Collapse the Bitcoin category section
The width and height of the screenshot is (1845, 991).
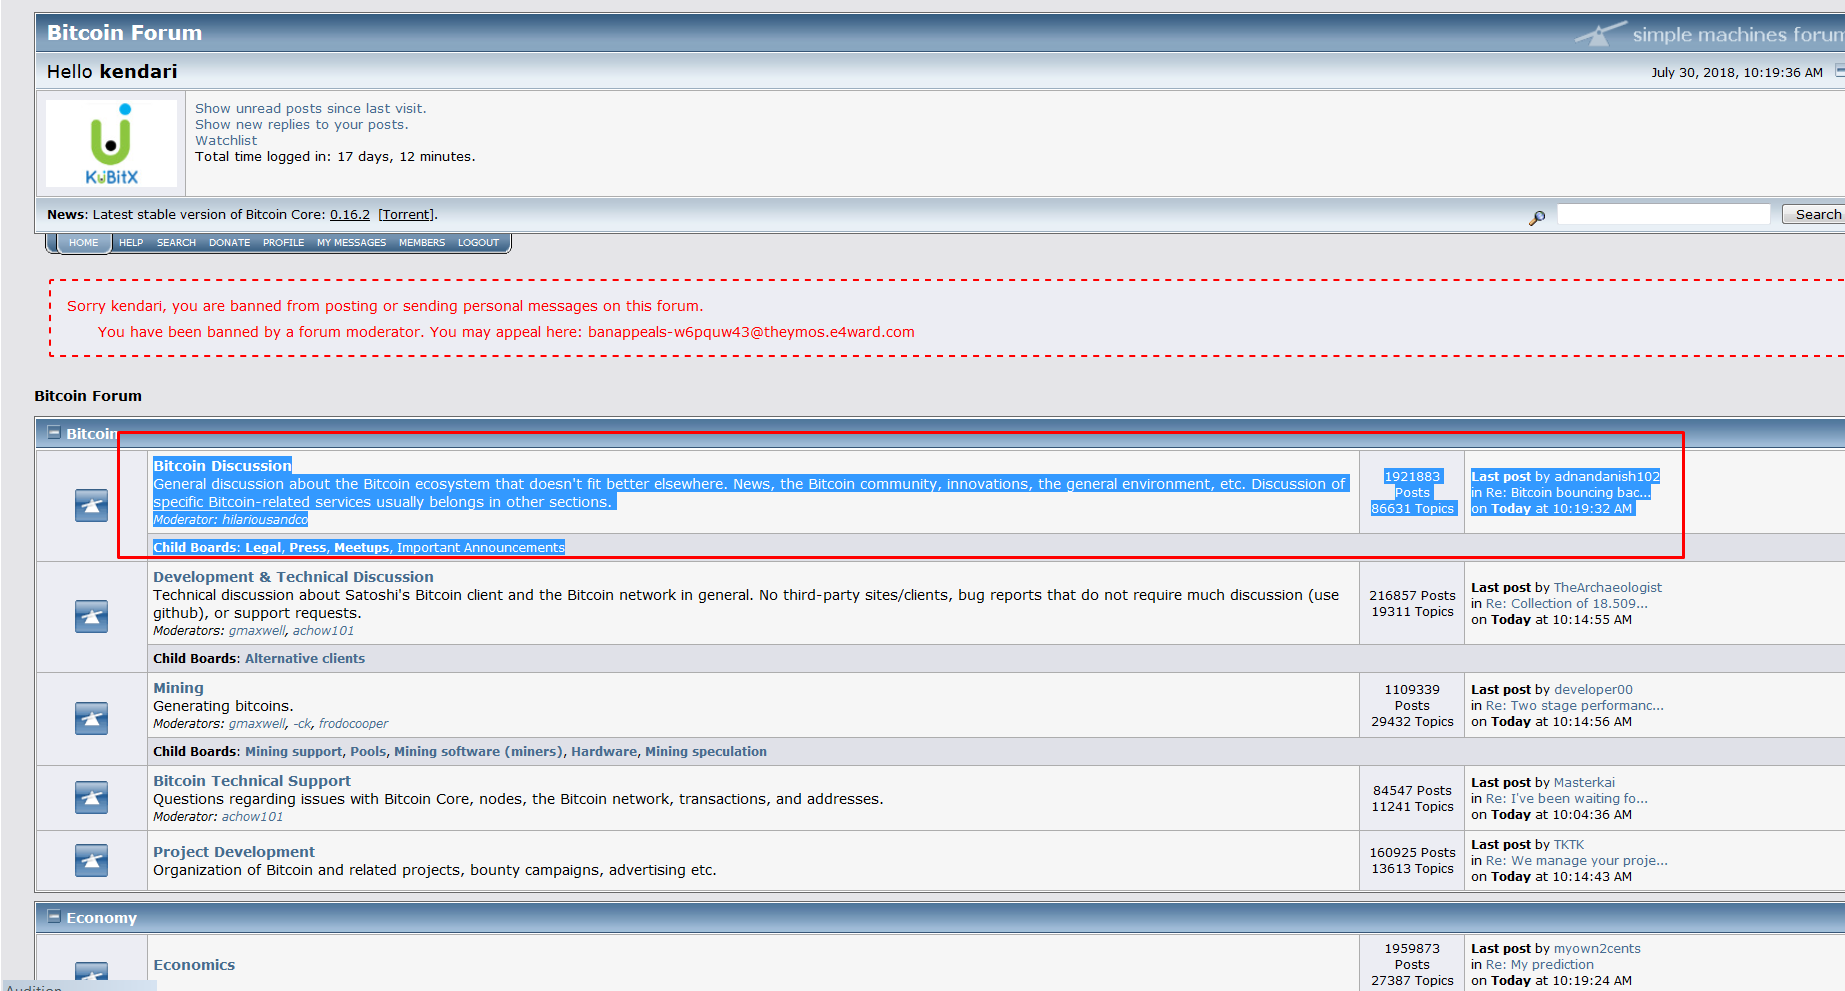point(54,433)
